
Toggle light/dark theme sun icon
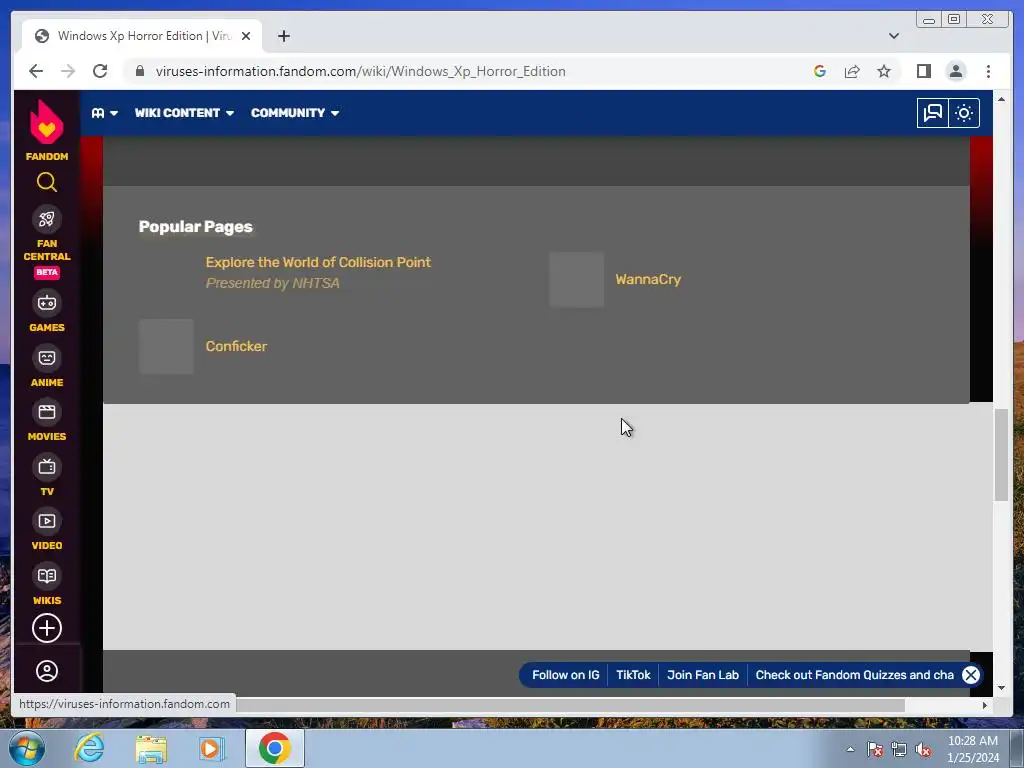tap(964, 113)
